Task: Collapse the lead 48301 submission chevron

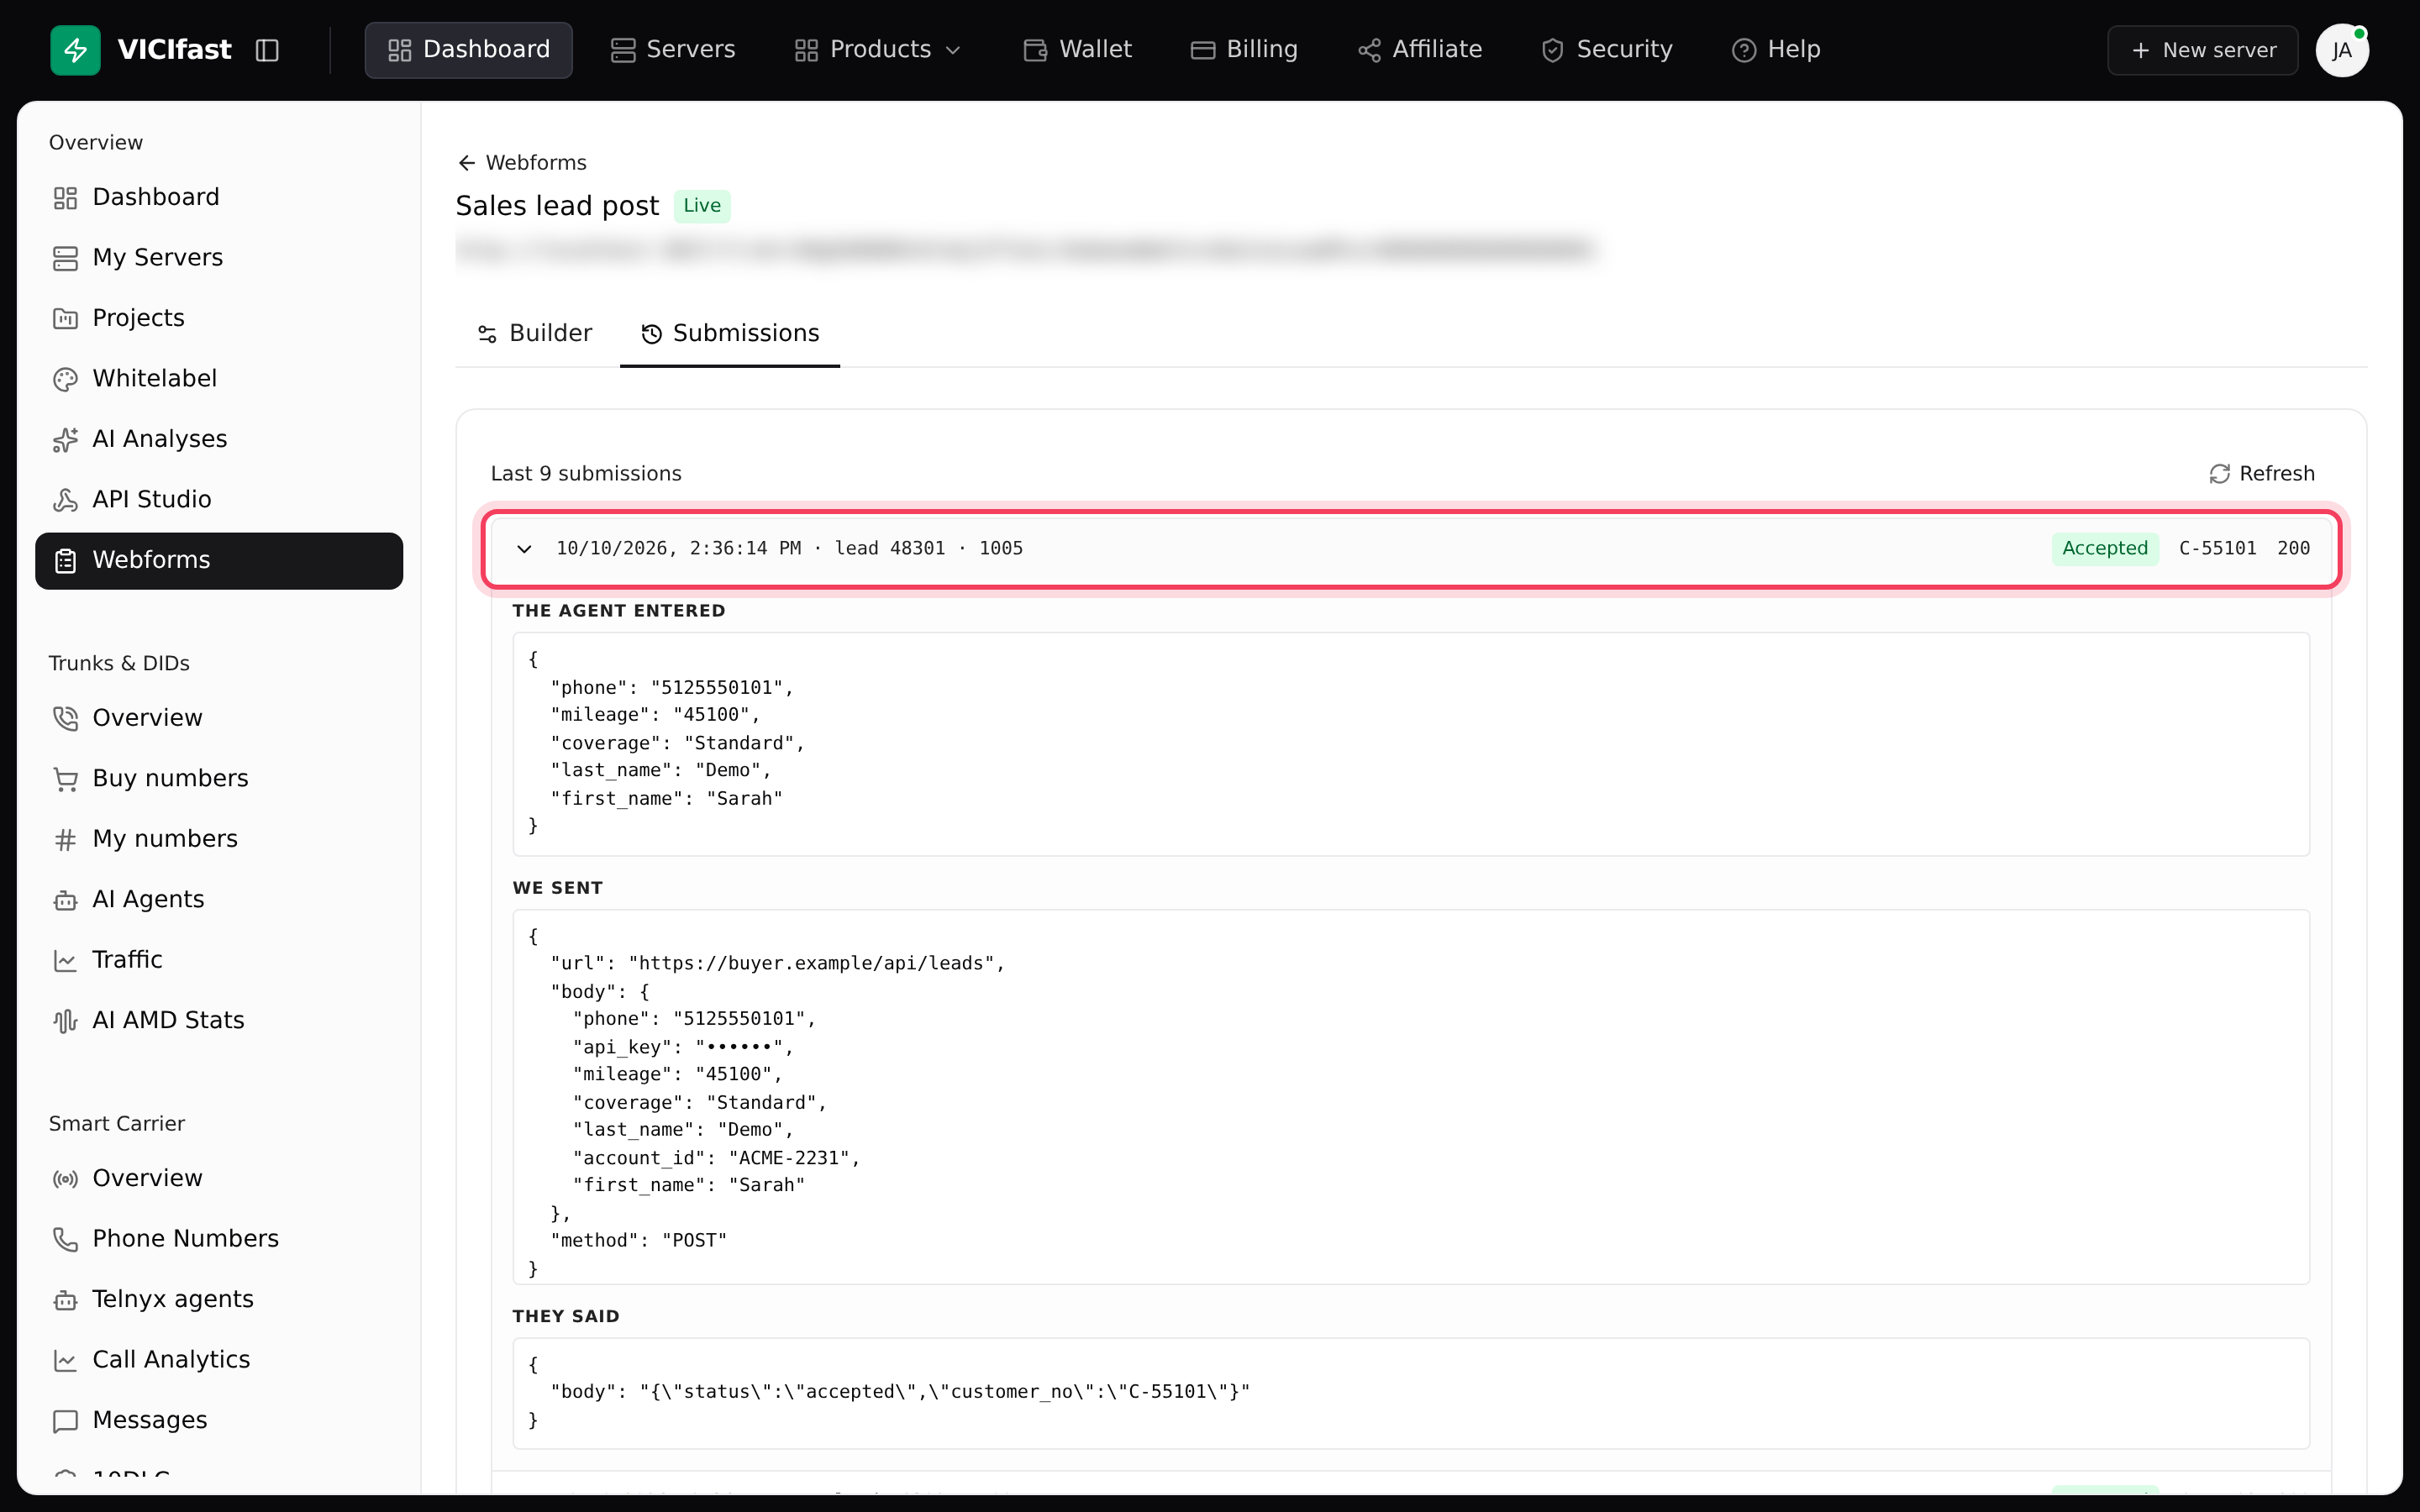Action: point(524,549)
